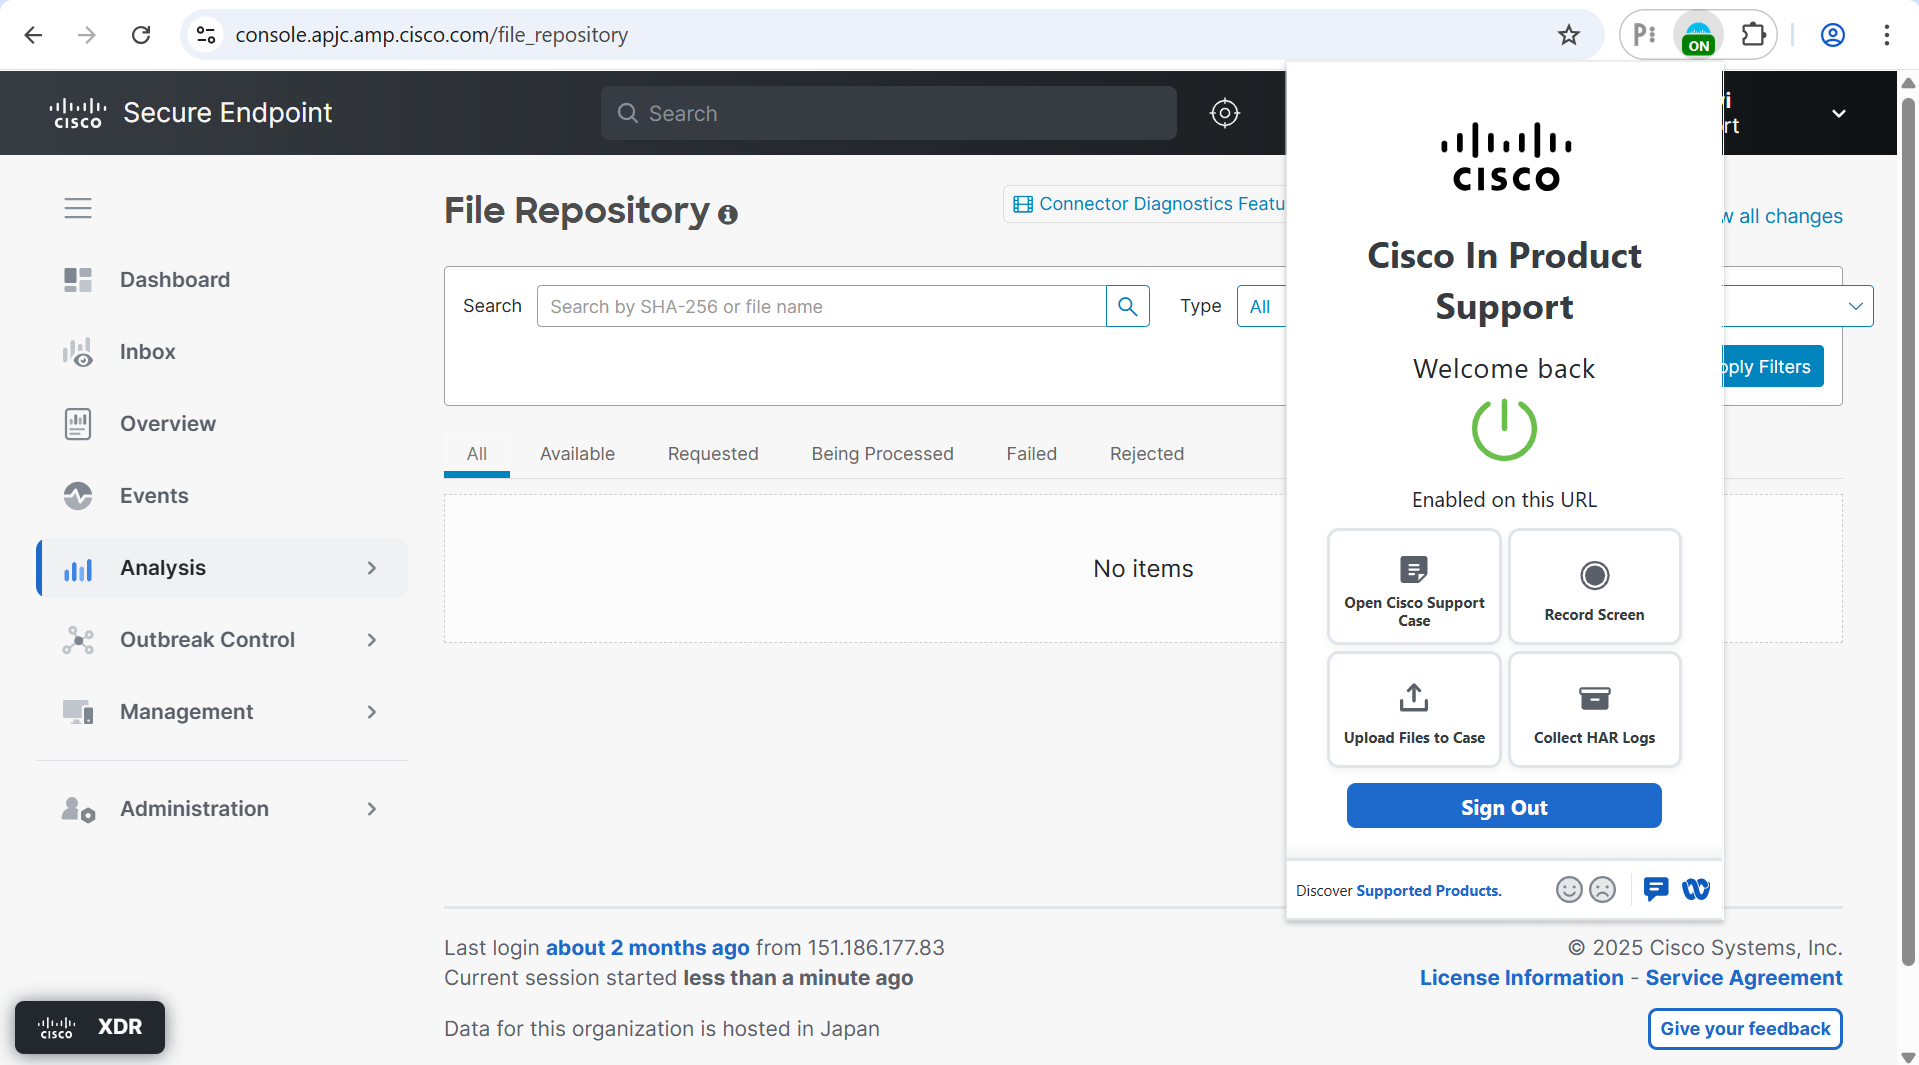Expand the Analysis menu chevron

[372, 568]
